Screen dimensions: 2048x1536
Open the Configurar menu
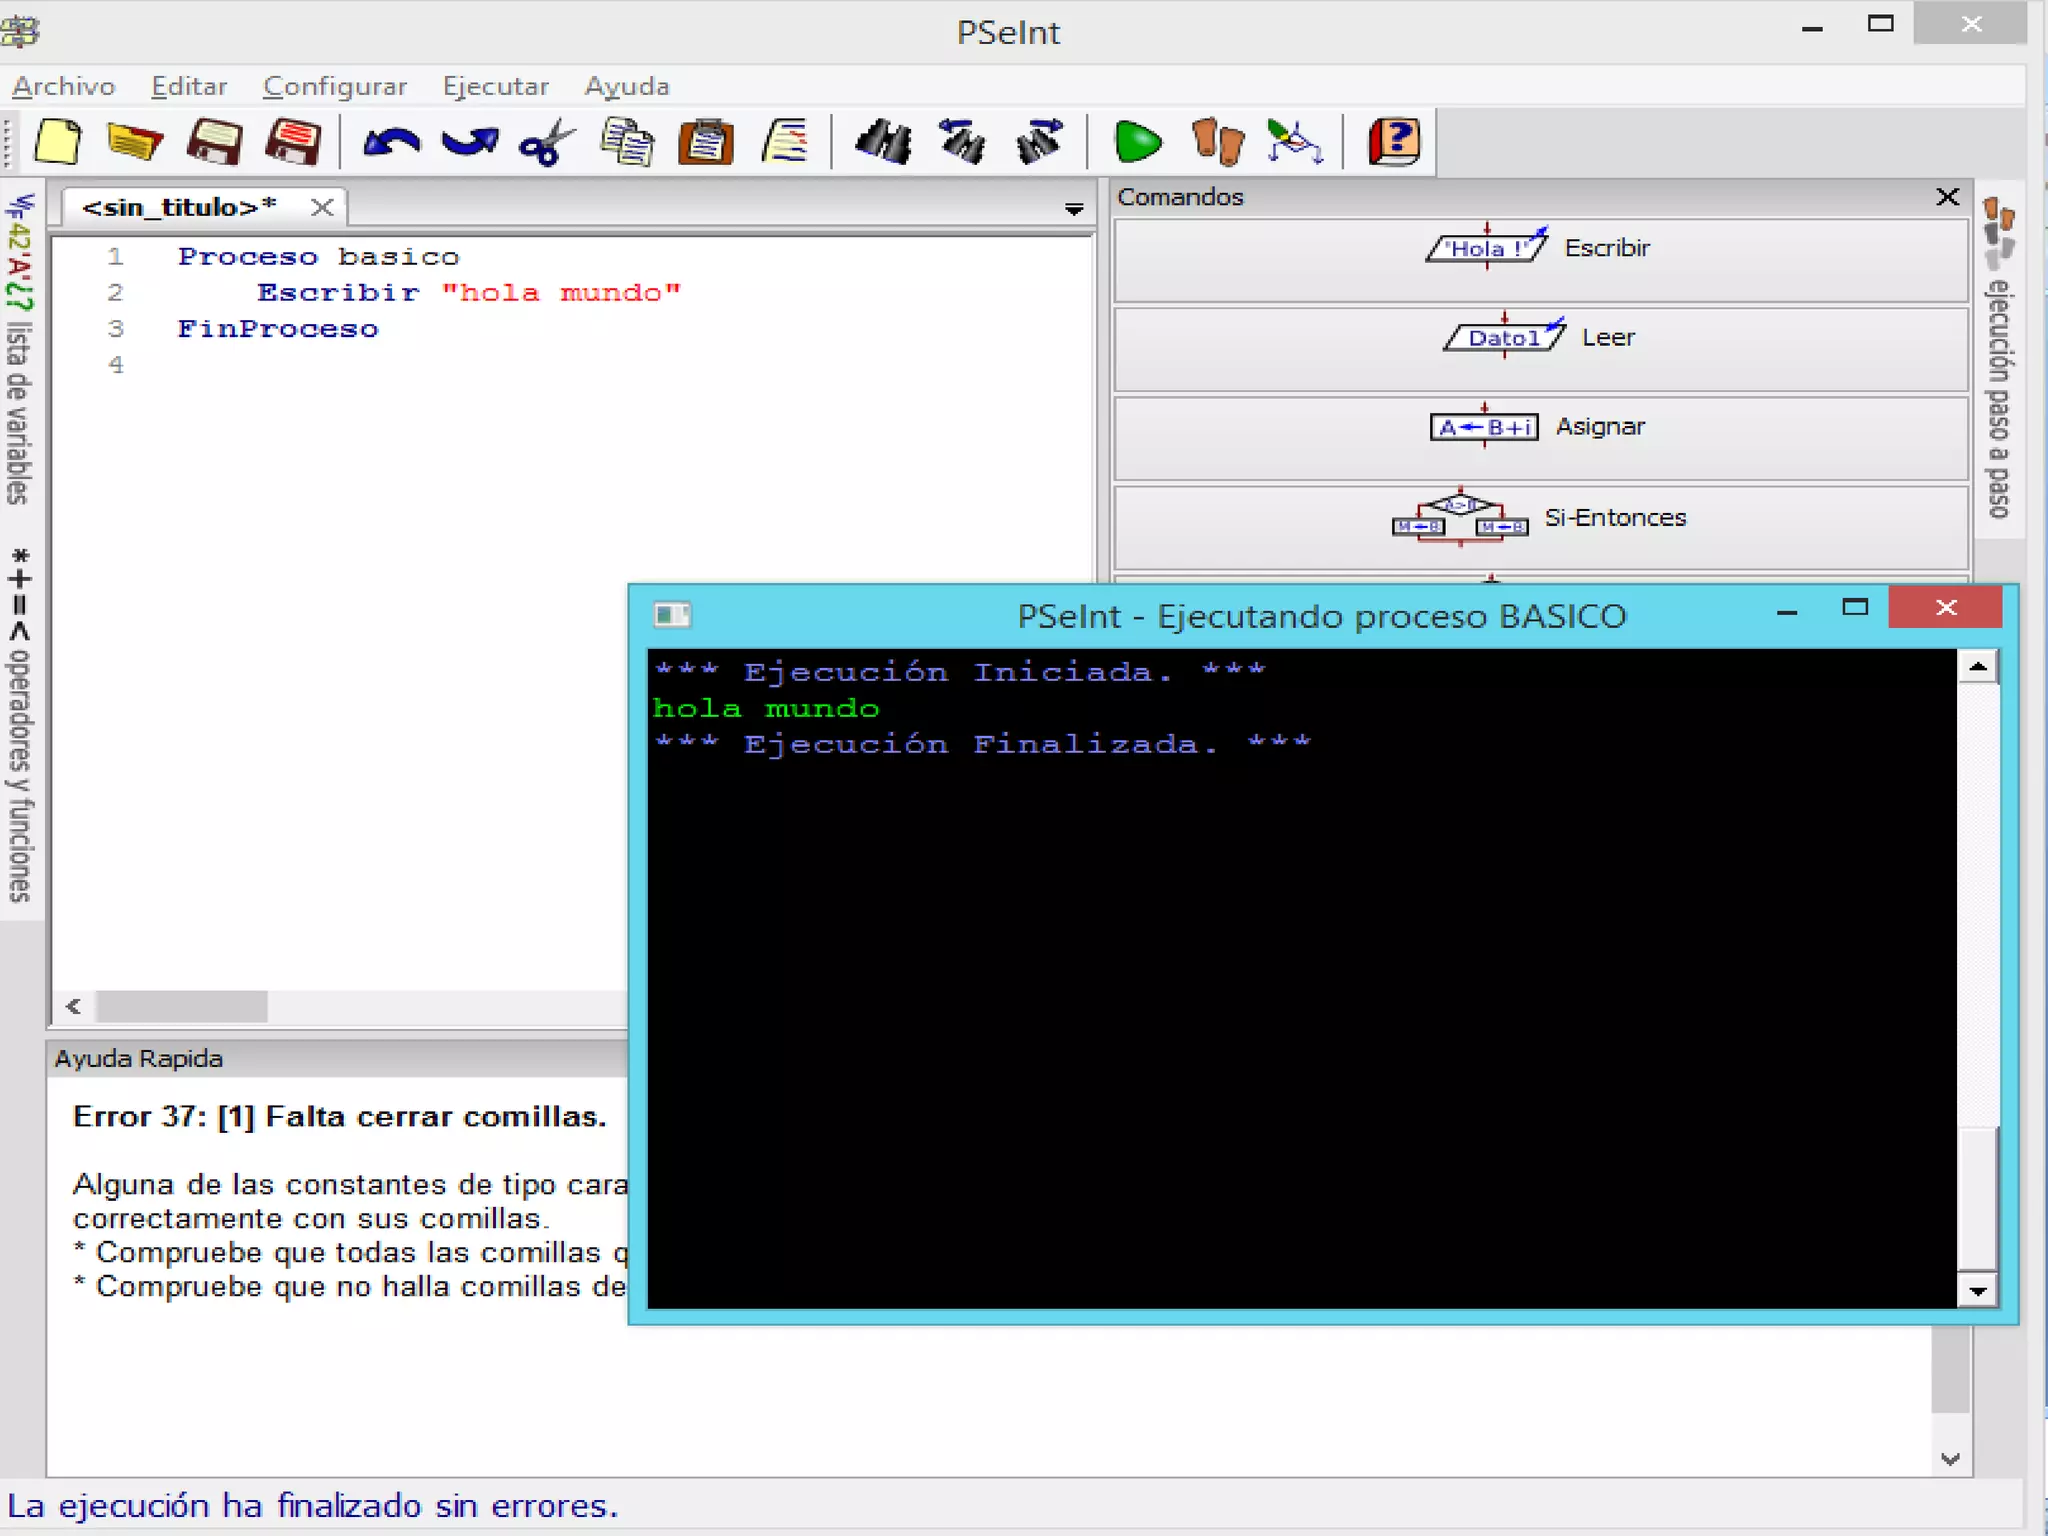click(x=334, y=86)
